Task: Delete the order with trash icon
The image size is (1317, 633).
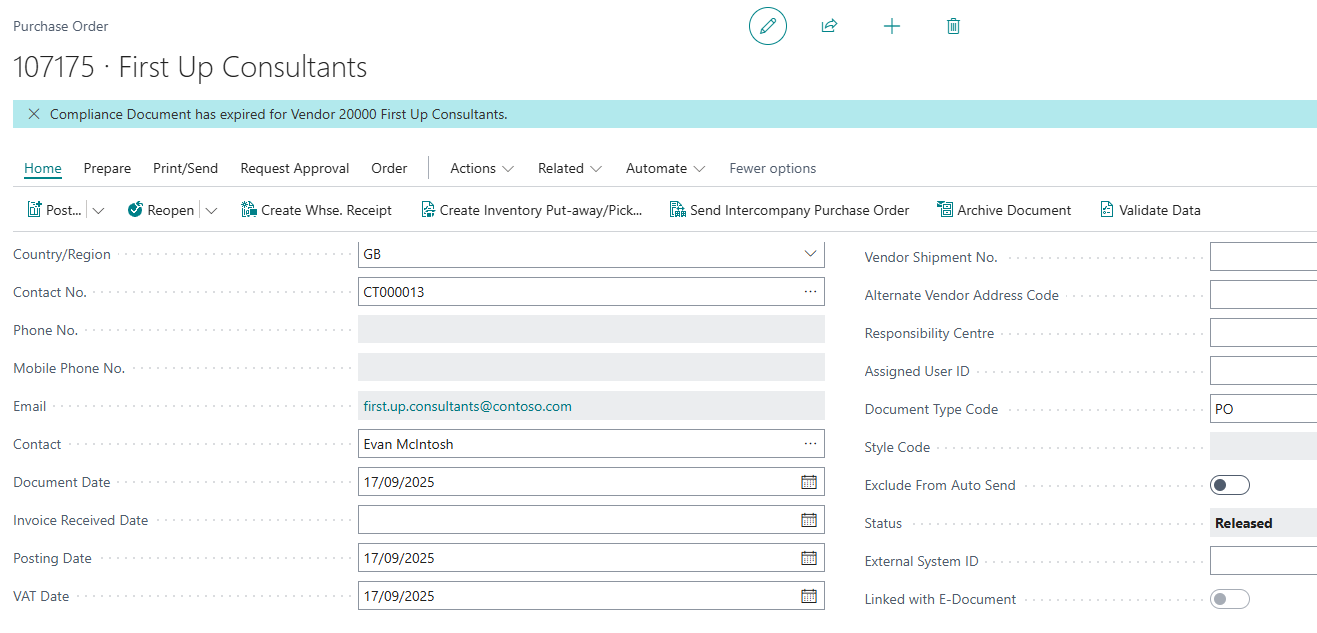Action: tap(953, 26)
